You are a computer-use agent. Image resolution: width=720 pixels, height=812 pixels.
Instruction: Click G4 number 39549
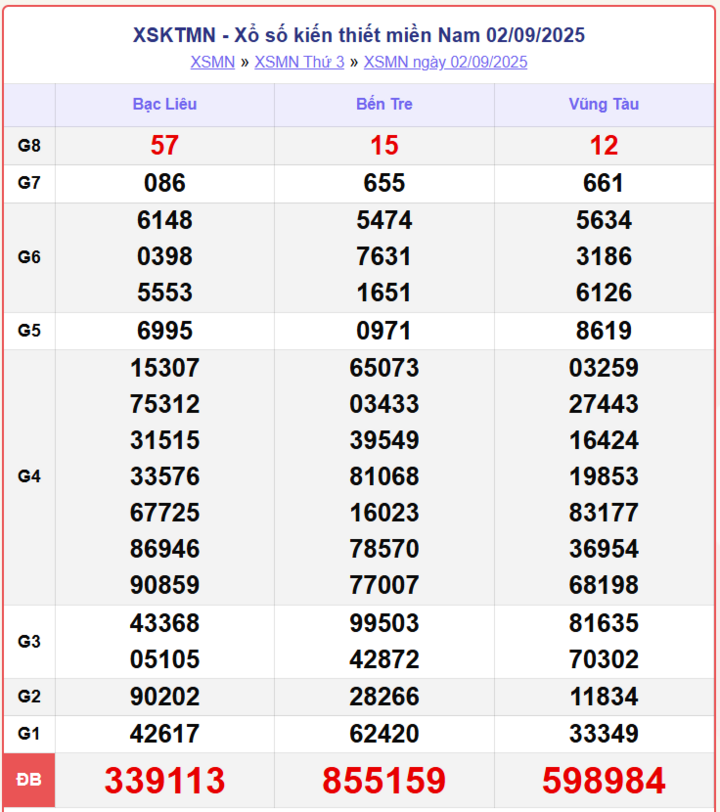[x=384, y=441]
